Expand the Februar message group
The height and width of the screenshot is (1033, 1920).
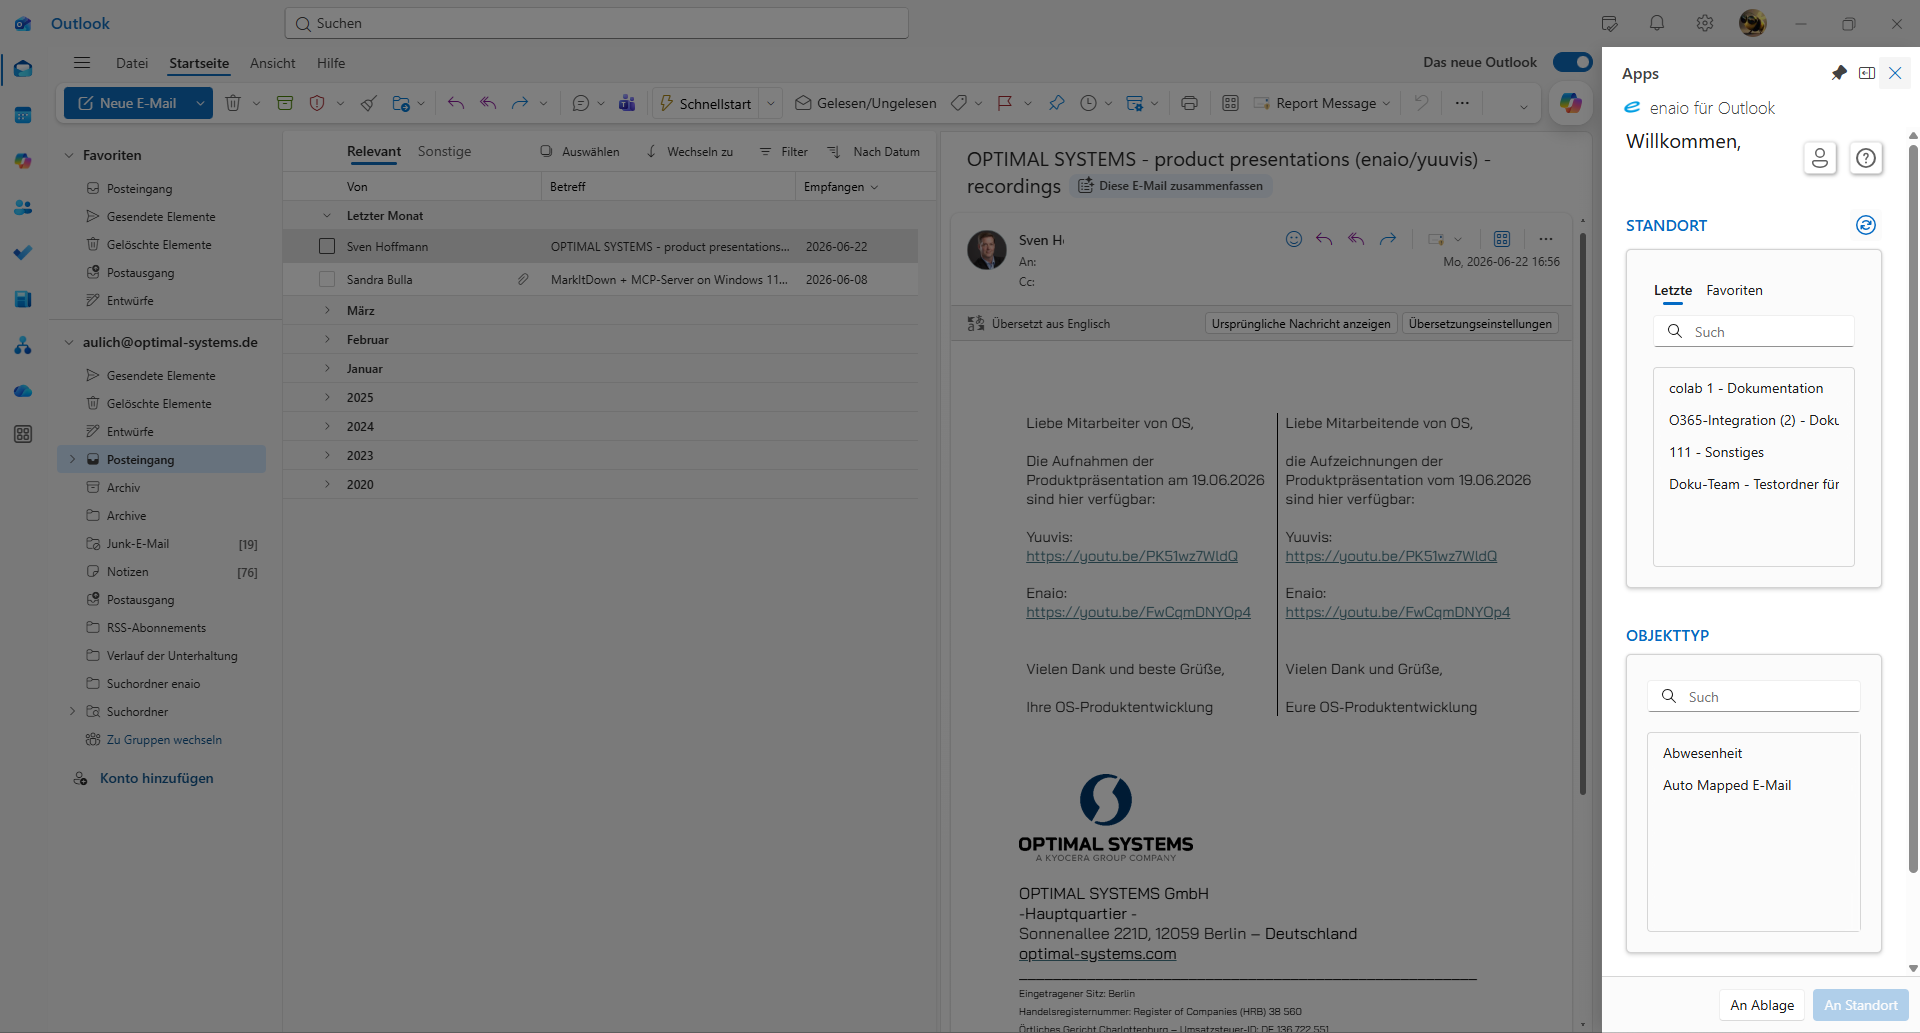(327, 339)
